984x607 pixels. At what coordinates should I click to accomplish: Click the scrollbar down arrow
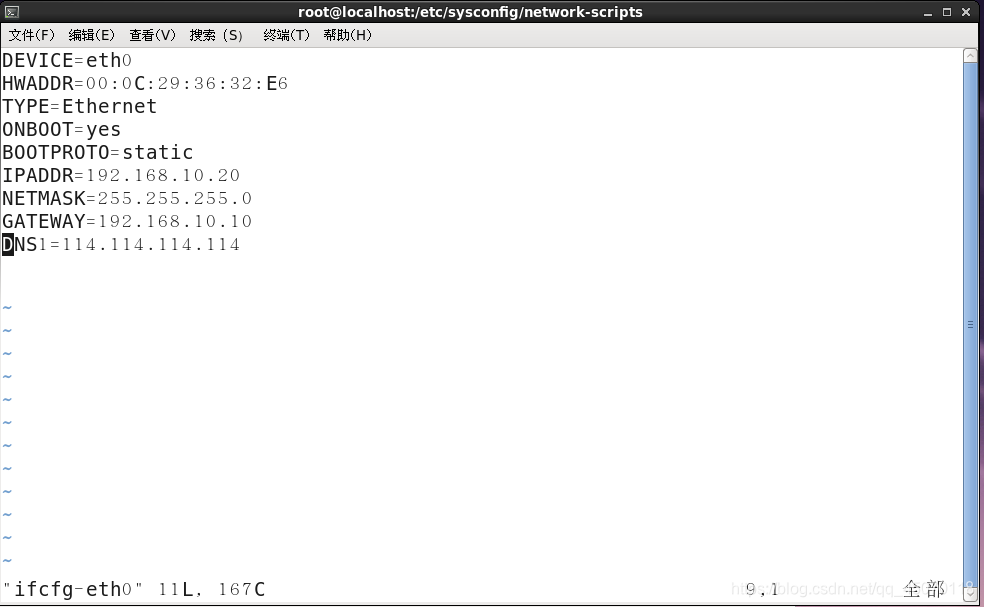click(x=970, y=593)
